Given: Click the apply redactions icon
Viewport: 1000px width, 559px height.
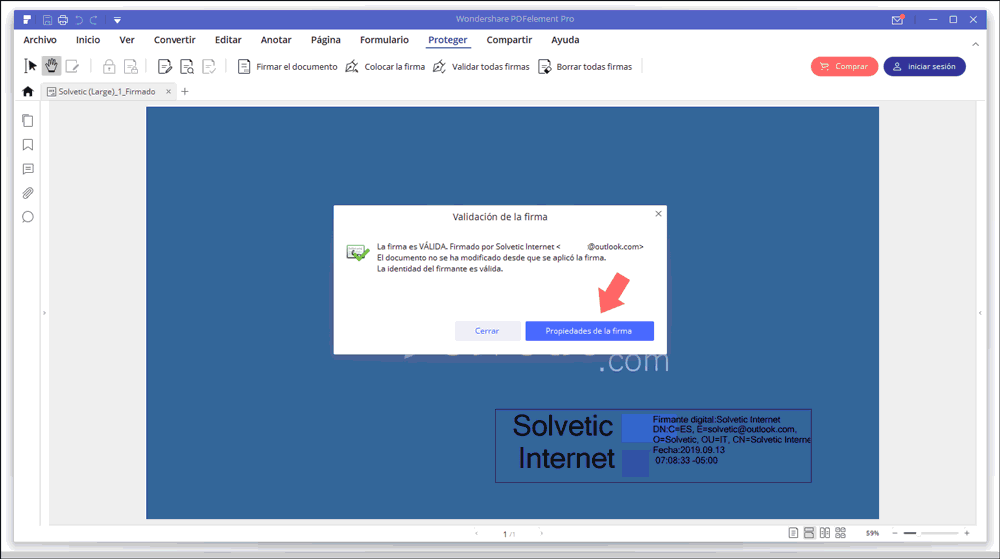Looking at the screenshot, I should 209,66.
